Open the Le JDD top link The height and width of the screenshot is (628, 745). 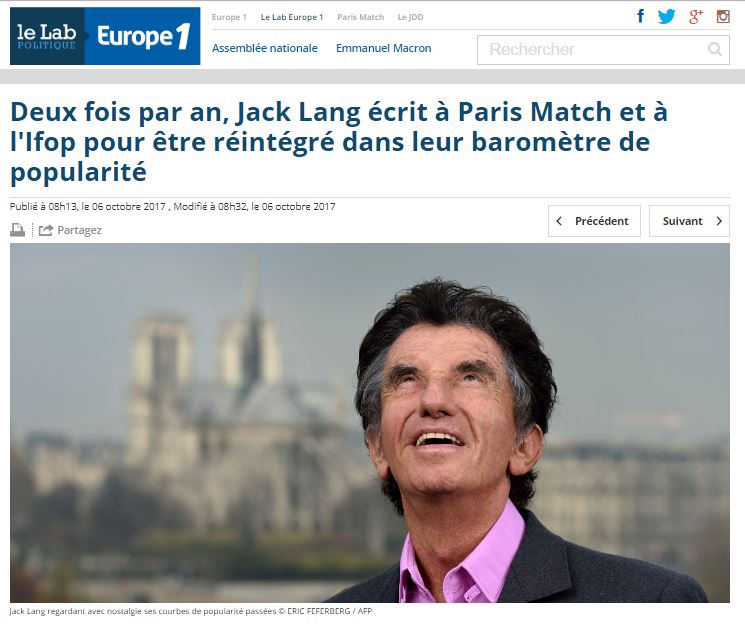[x=410, y=17]
